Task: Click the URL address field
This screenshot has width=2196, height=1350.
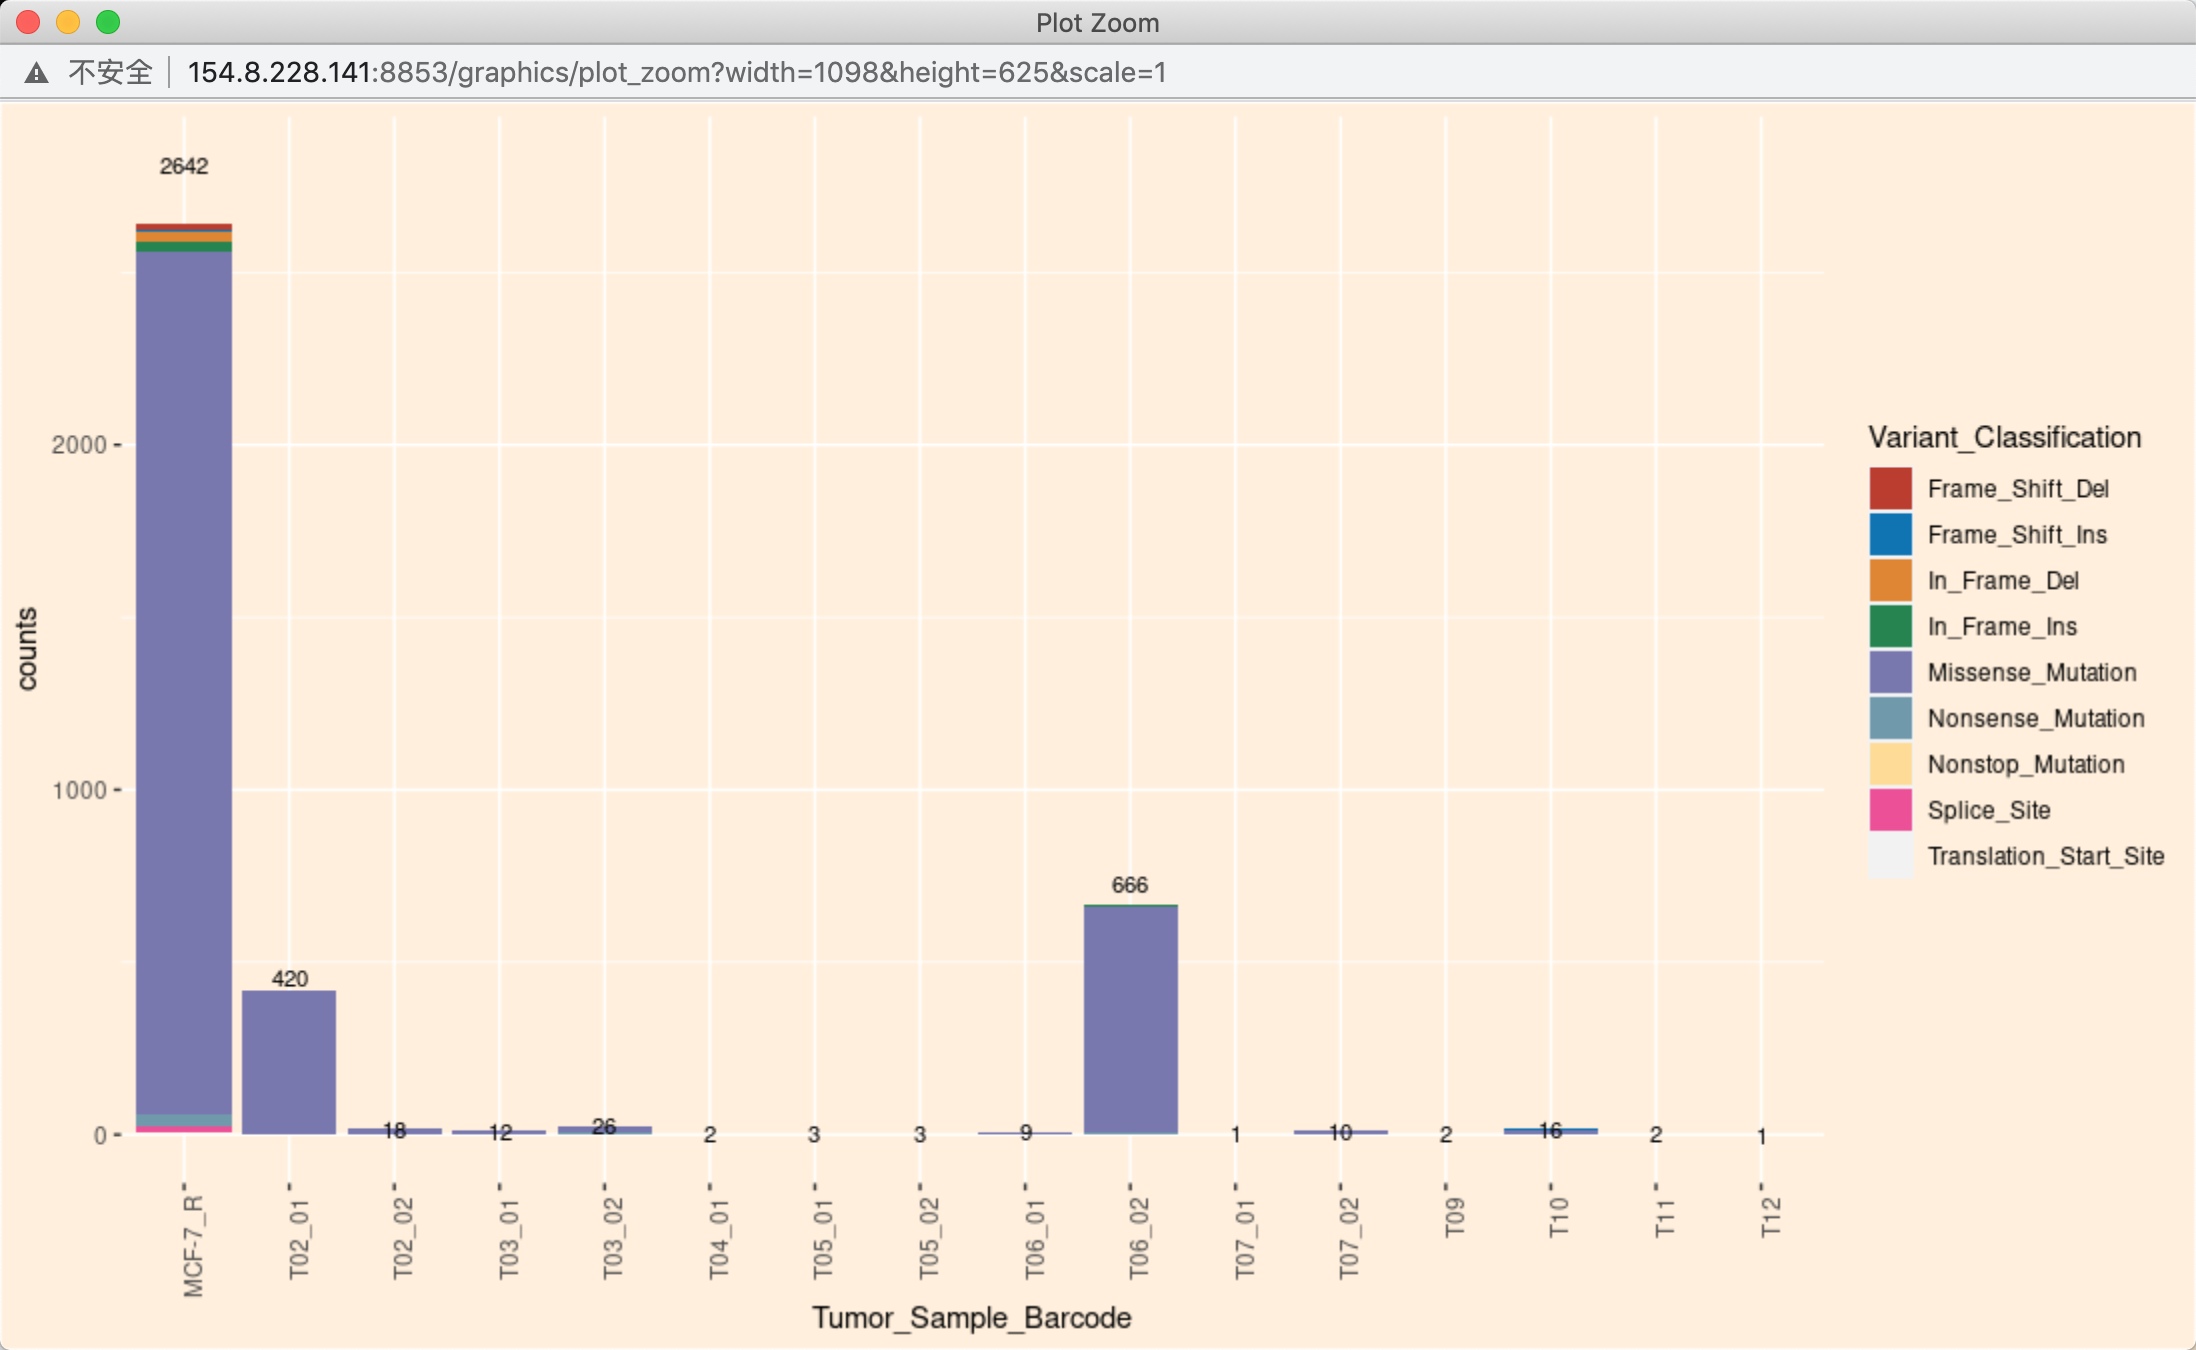Action: coord(676,73)
